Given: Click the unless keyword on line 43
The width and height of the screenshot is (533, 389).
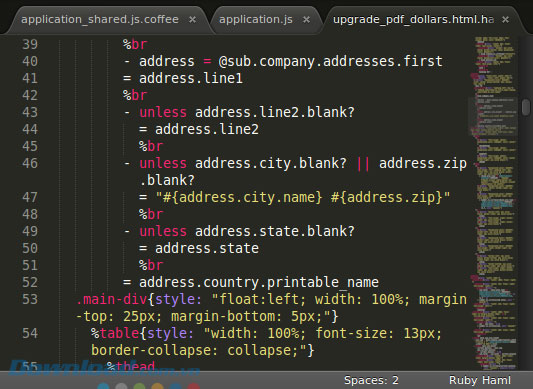Looking at the screenshot, I should pos(163,112).
